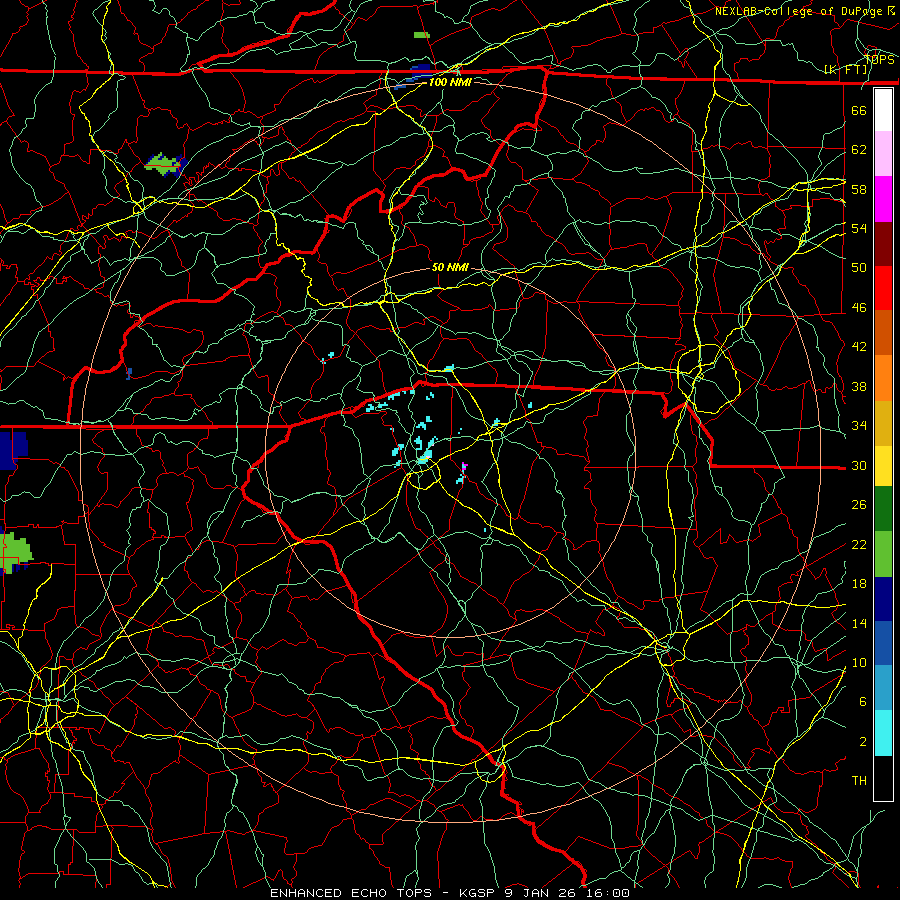Click the legend value '26'

click(859, 505)
